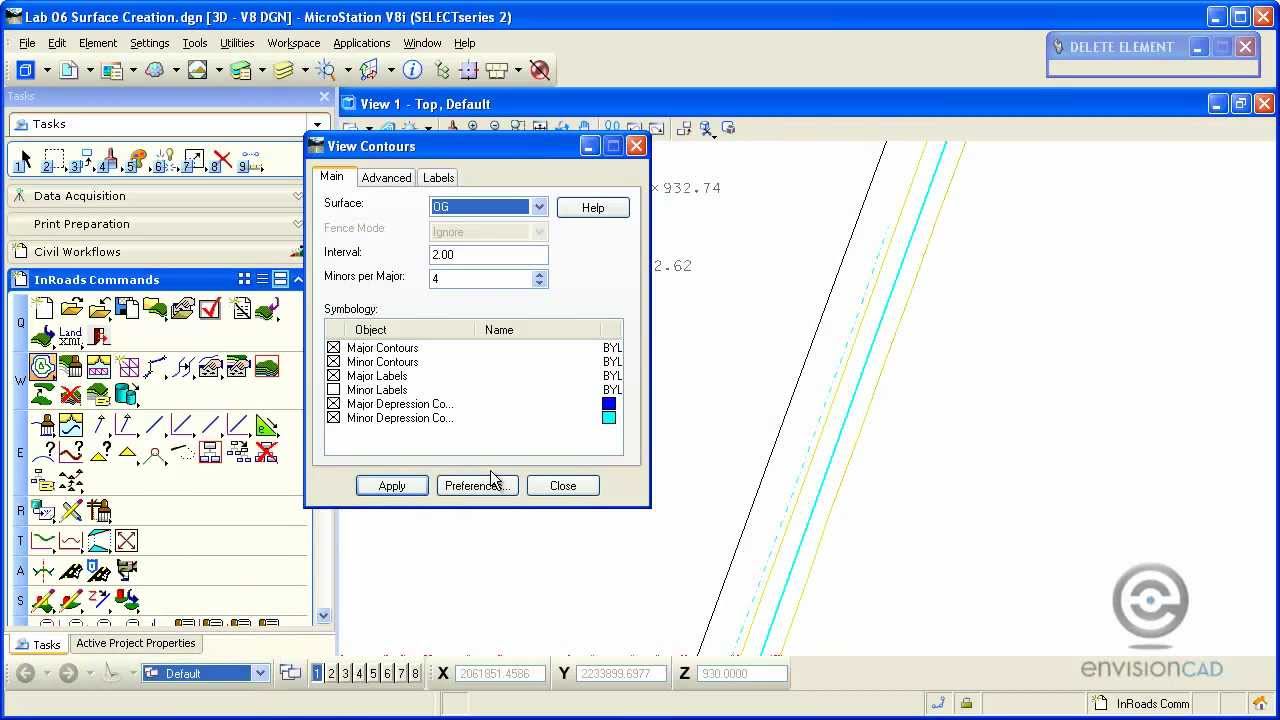Screen dimensions: 1280x720
Task: Toggle view 1 button in view toggles
Action: pos(317,673)
